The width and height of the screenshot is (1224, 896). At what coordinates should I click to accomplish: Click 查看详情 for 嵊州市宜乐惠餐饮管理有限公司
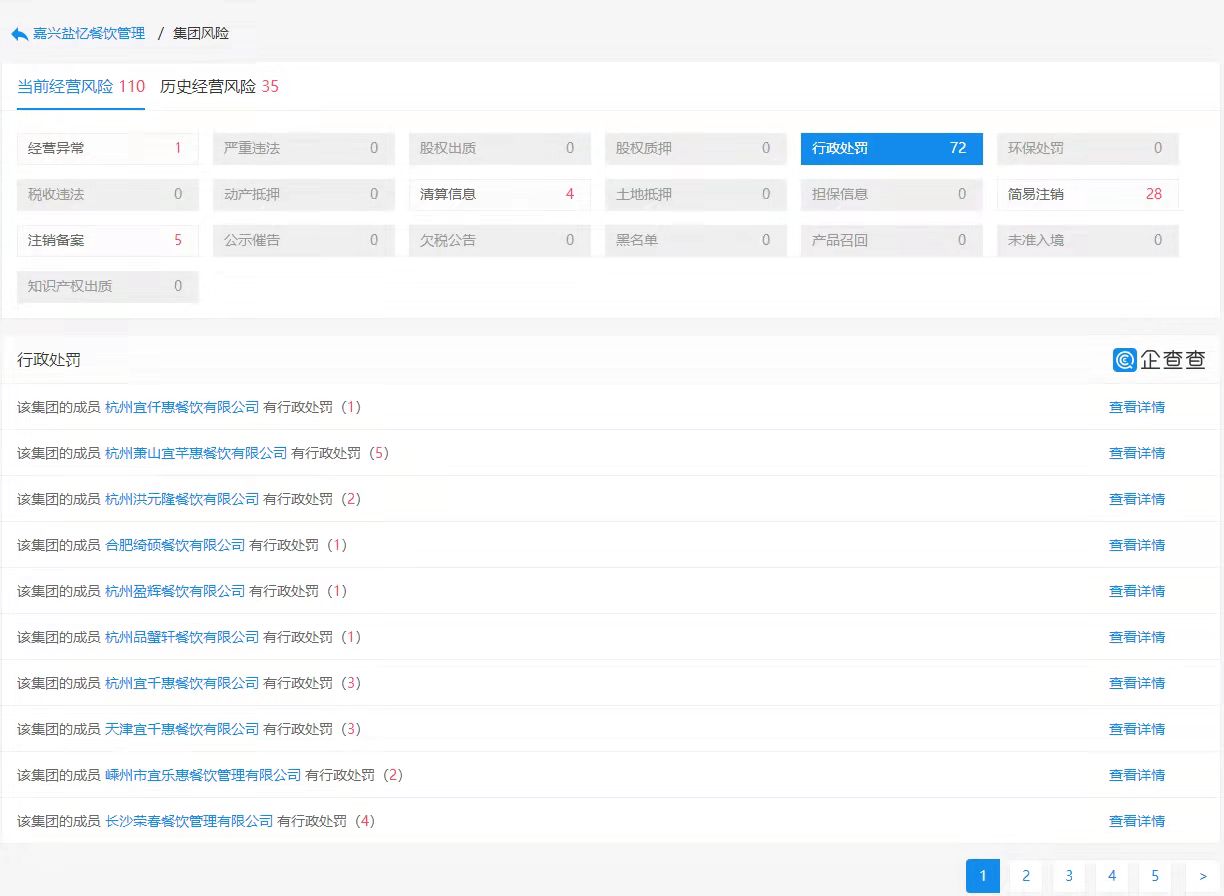pyautogui.click(x=1137, y=776)
